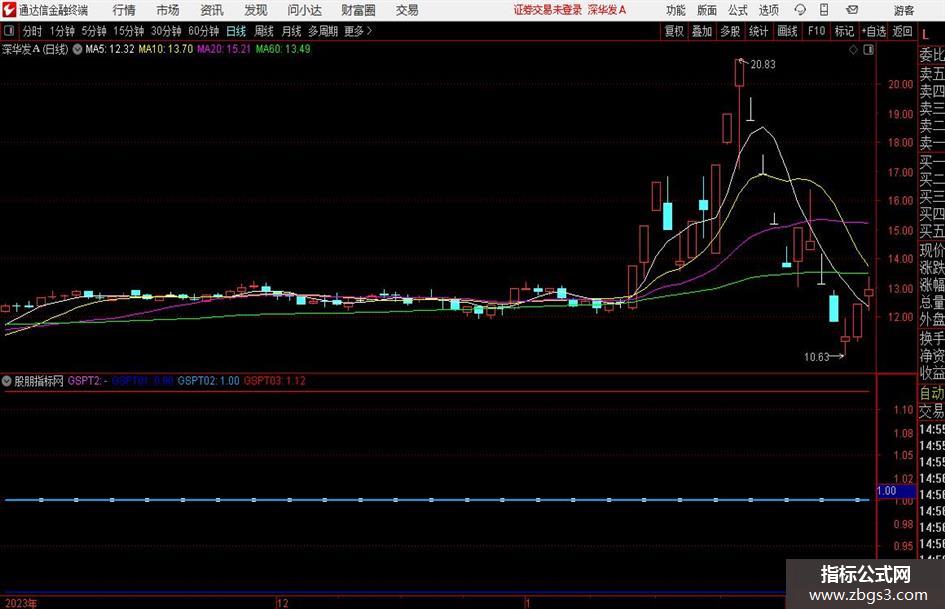Click the 深华发A stock name in title bar
Image resolution: width=945 pixels, height=609 pixels.
[x=607, y=10]
